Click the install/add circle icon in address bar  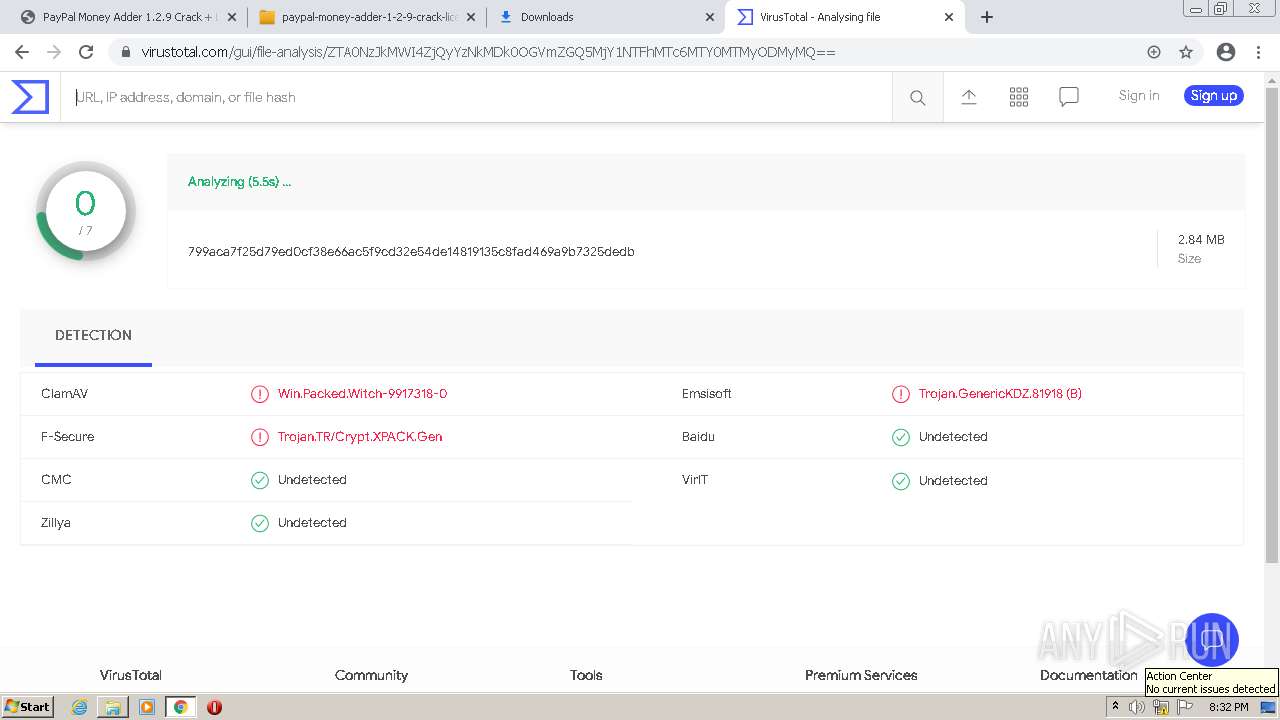(x=1154, y=52)
